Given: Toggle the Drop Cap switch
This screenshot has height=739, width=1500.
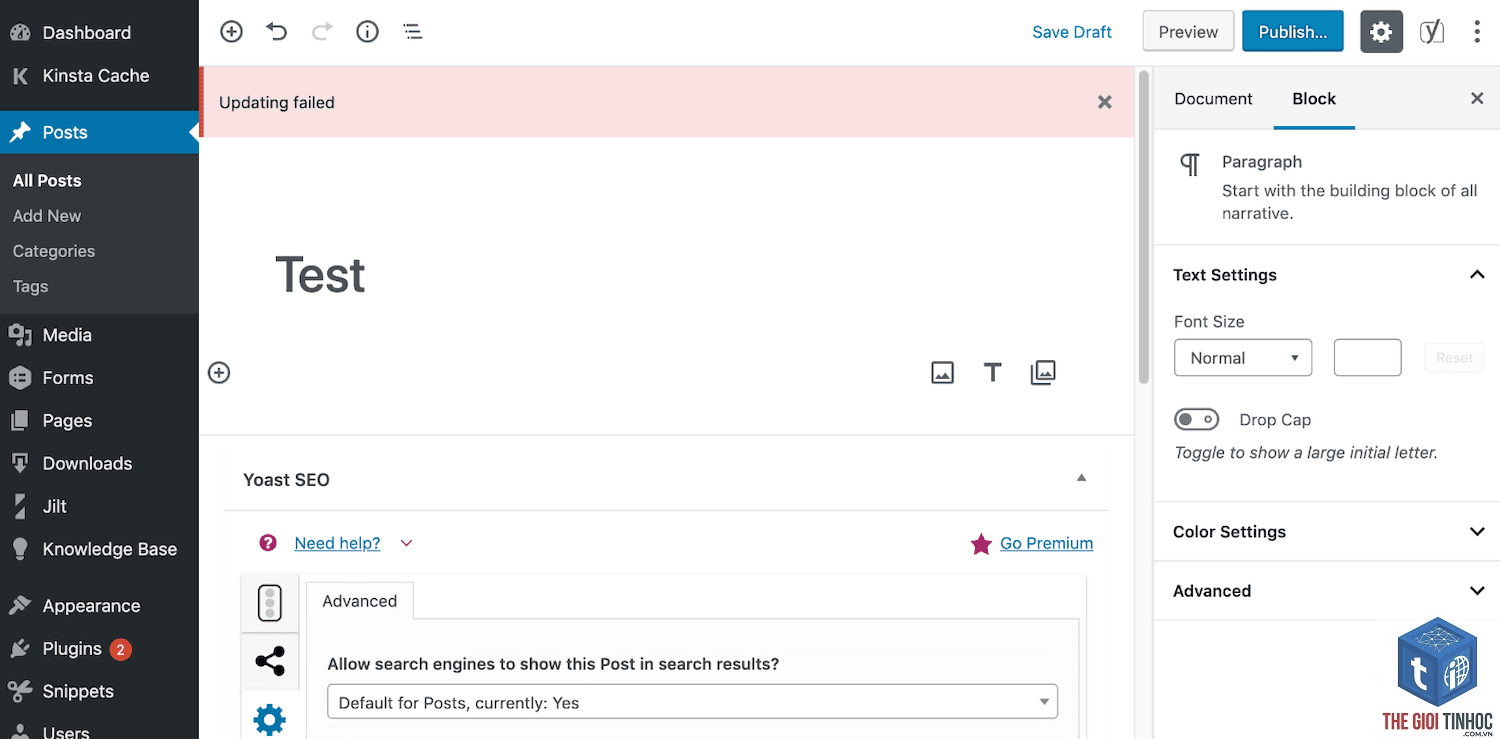Looking at the screenshot, I should (x=1196, y=419).
